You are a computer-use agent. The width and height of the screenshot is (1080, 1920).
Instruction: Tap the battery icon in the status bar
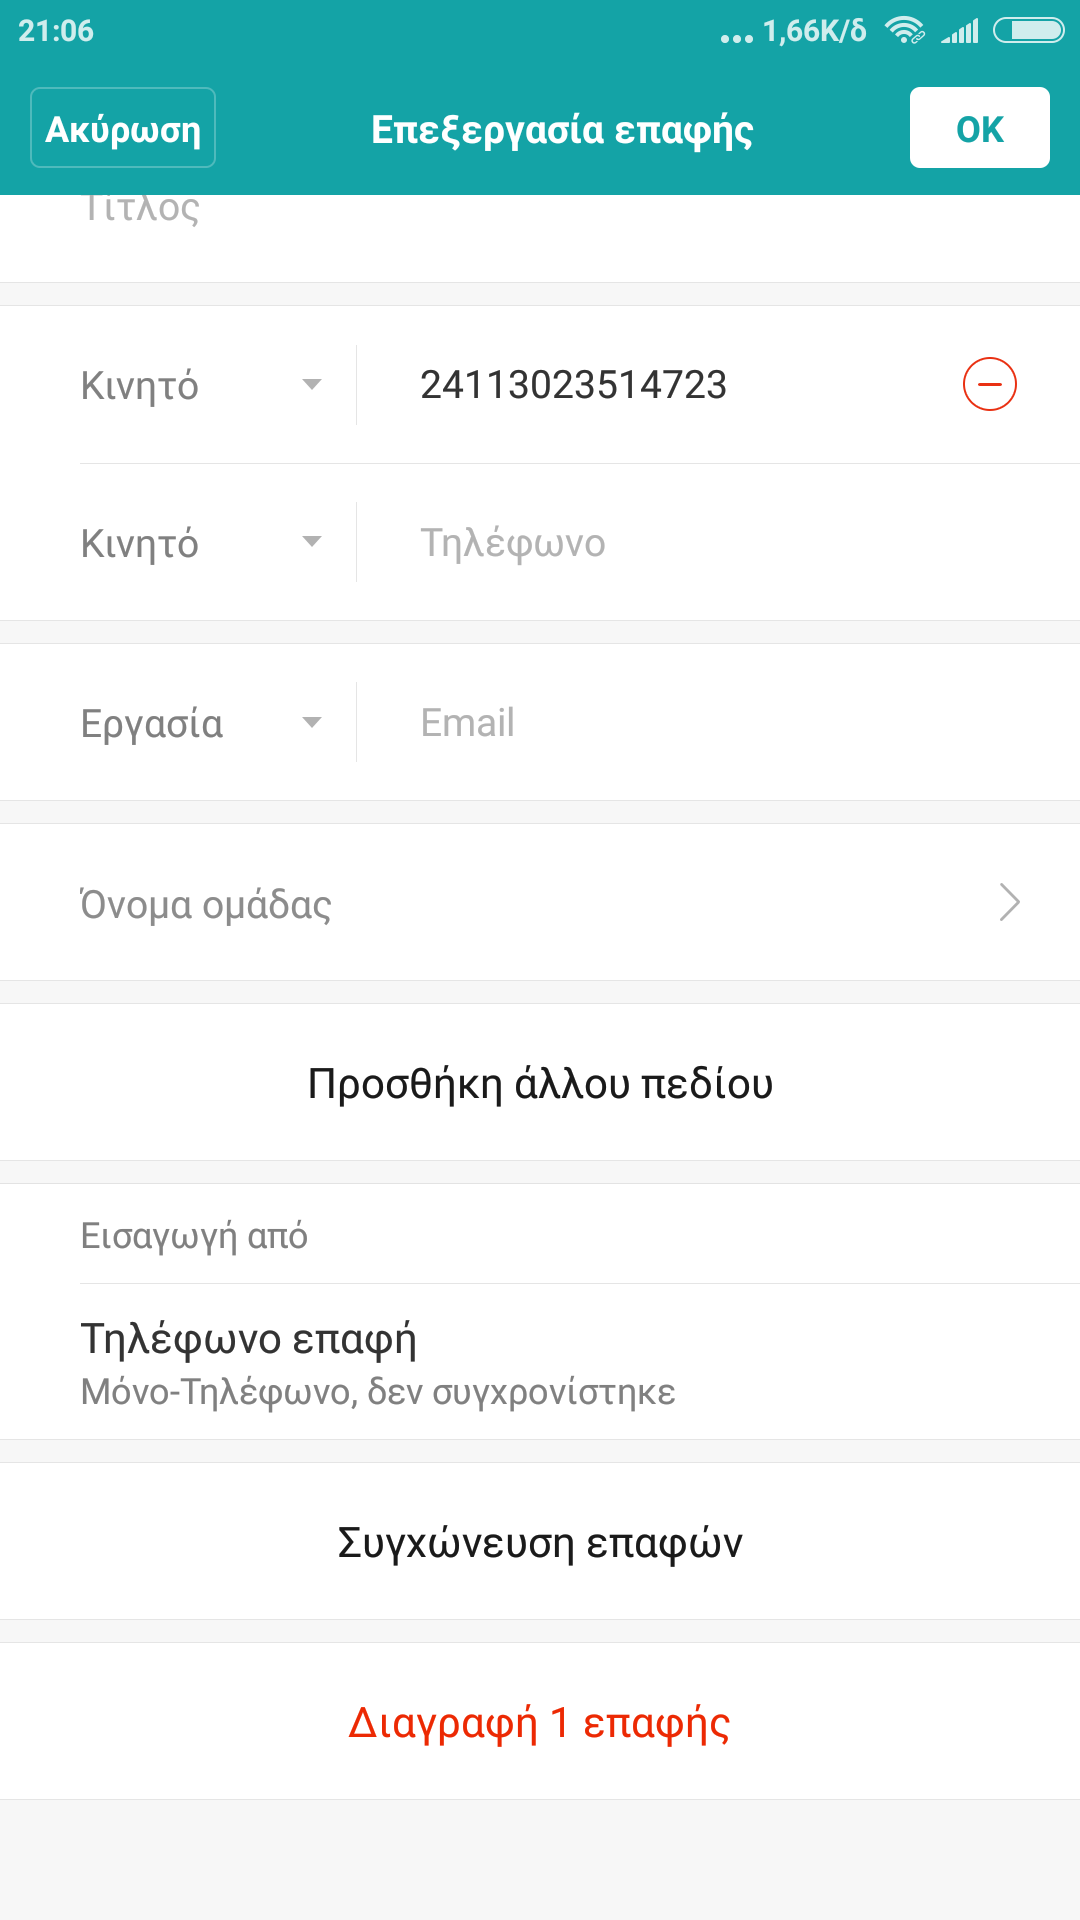(1028, 31)
